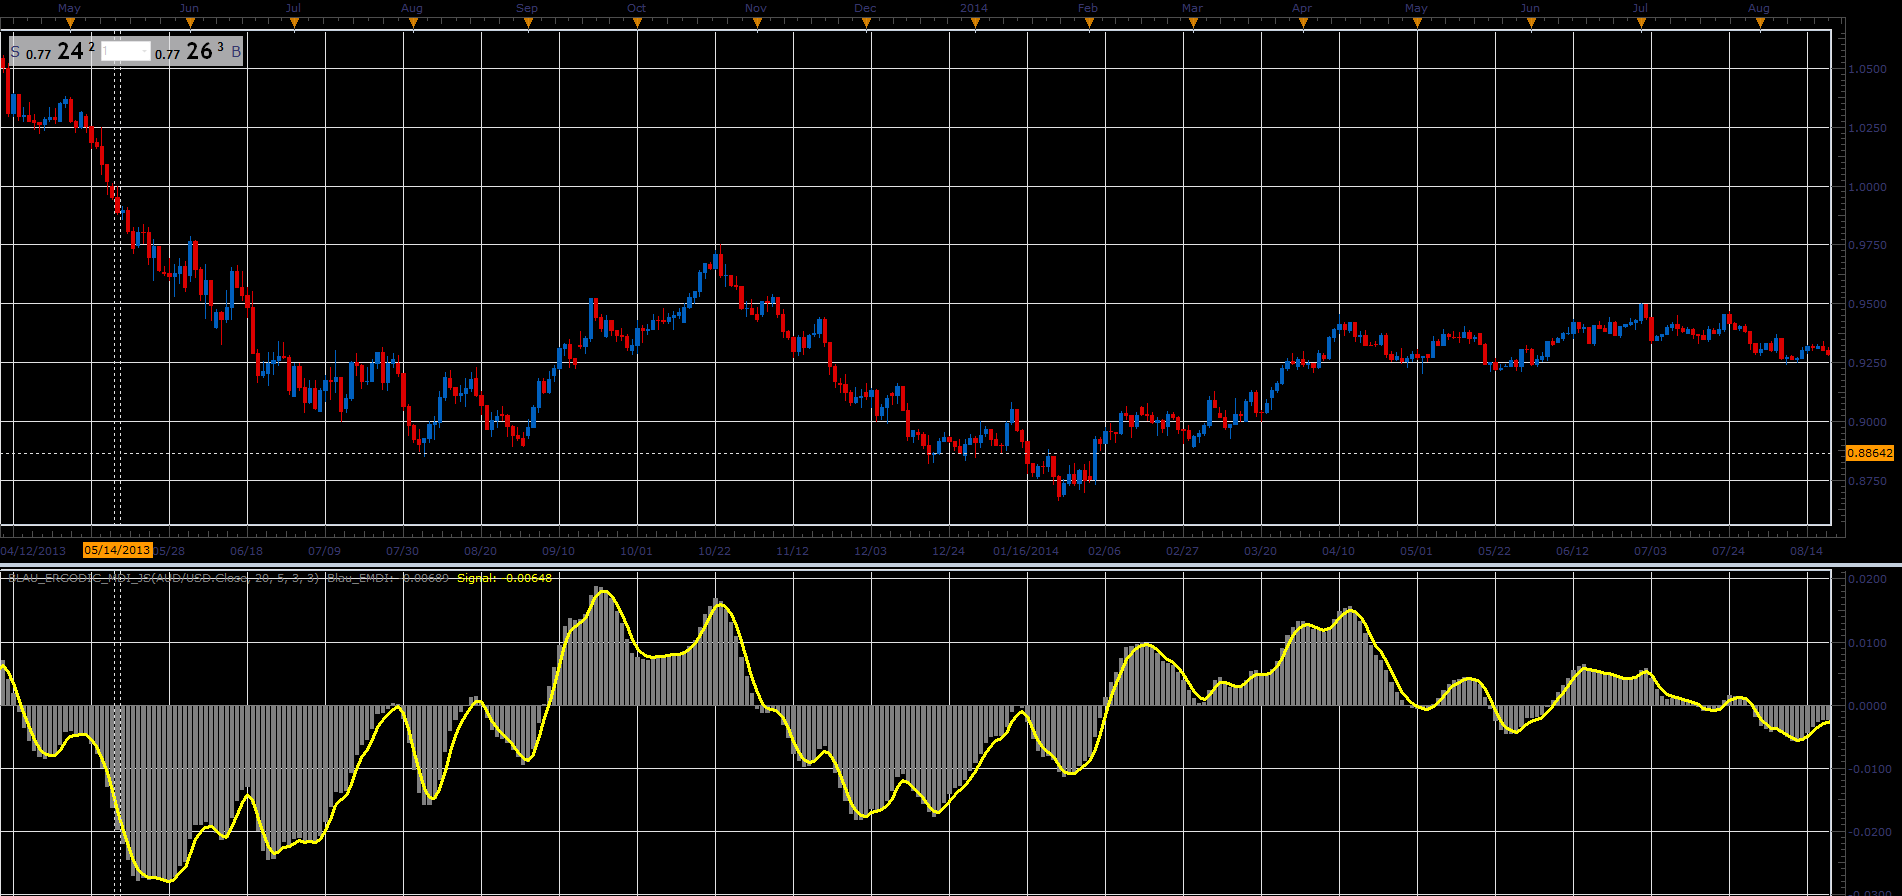1902x896 pixels.
Task: Click the June 2014 orange triangle marker
Action: 1531,23
